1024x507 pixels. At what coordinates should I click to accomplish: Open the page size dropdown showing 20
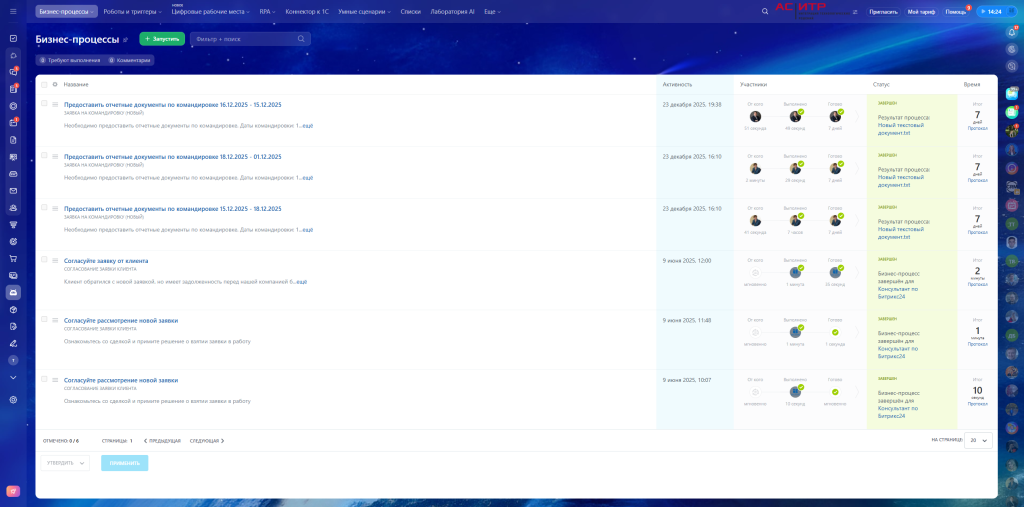978,440
